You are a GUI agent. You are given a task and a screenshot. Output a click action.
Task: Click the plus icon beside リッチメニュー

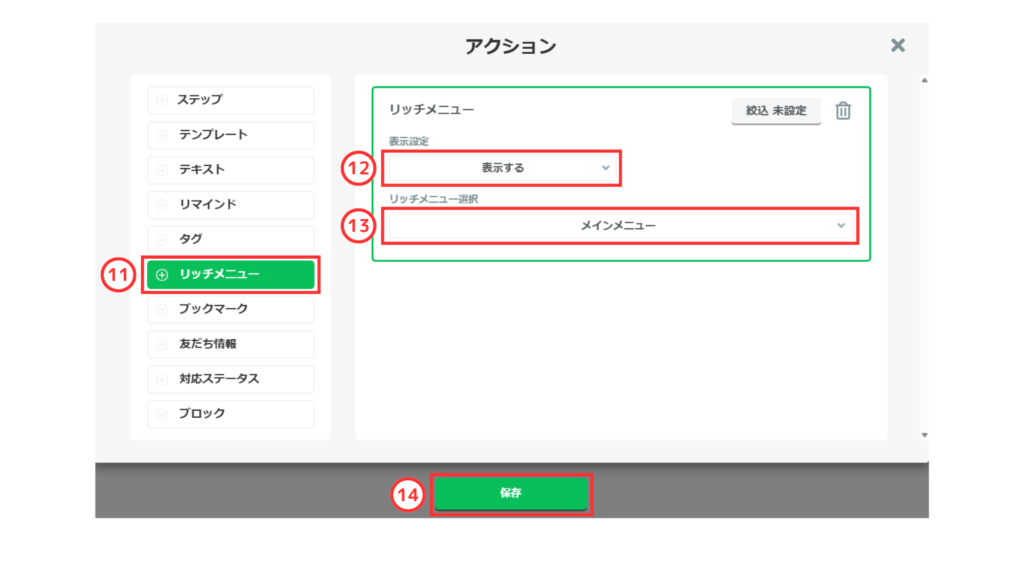(162, 275)
